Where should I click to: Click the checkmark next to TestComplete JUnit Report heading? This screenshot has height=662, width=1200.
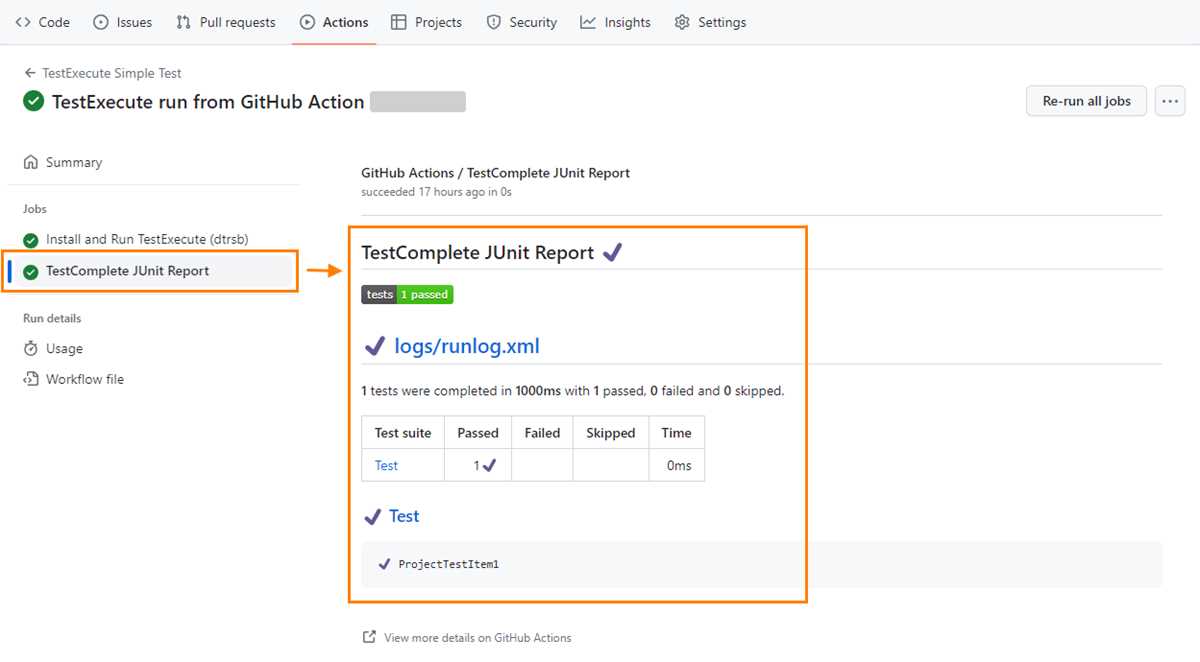[x=612, y=253]
